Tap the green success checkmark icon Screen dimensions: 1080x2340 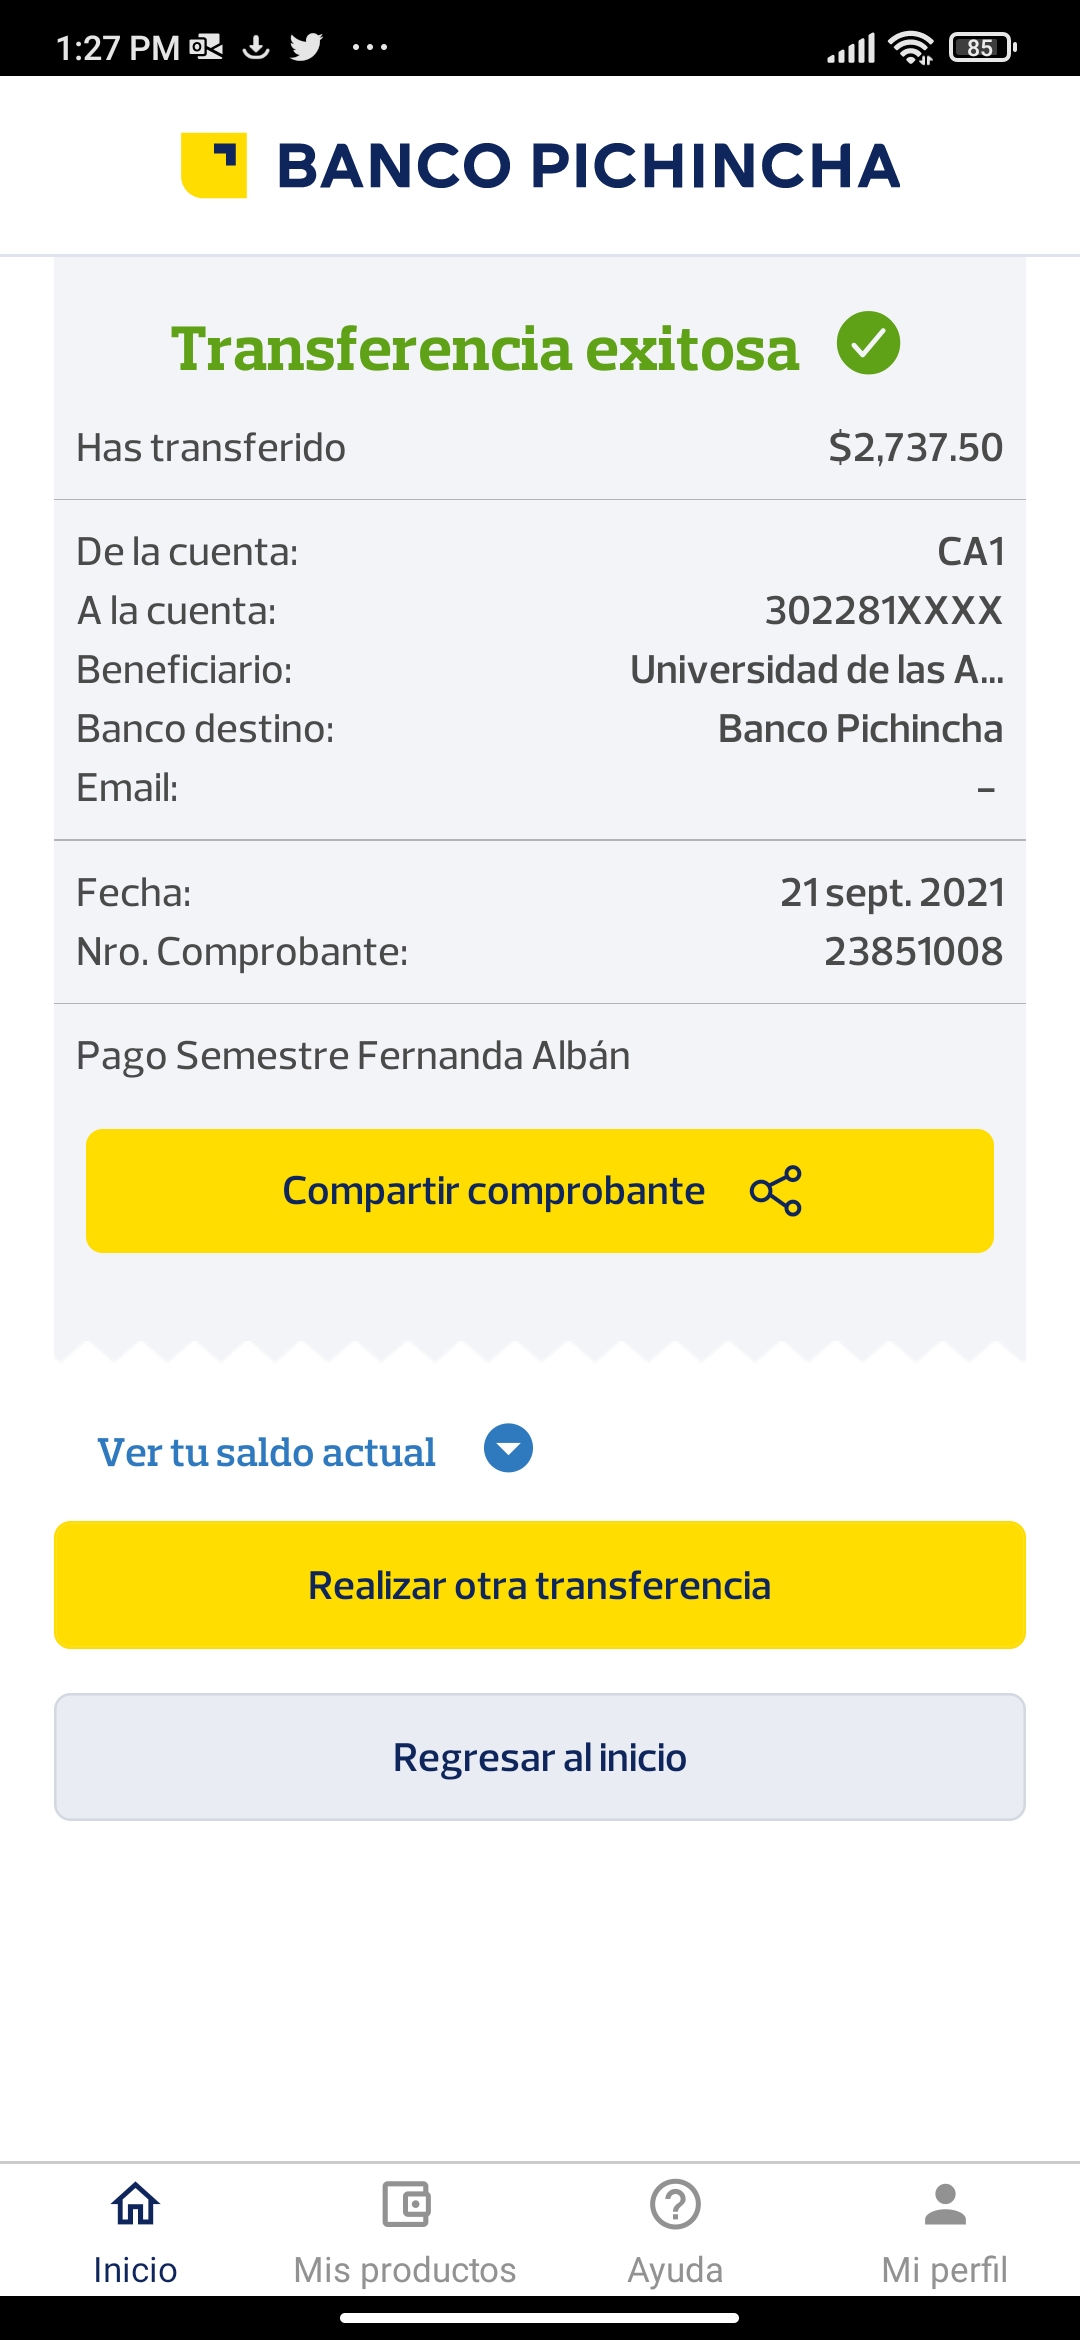point(868,343)
